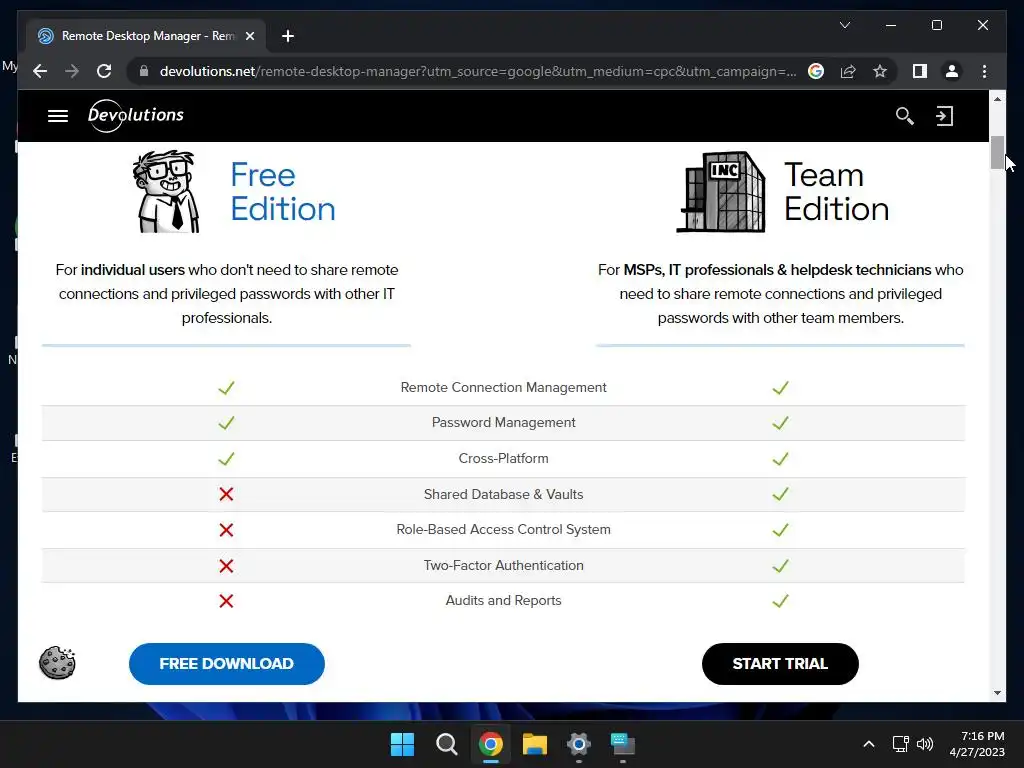
Task: Go back to the previous page
Action: (40, 71)
